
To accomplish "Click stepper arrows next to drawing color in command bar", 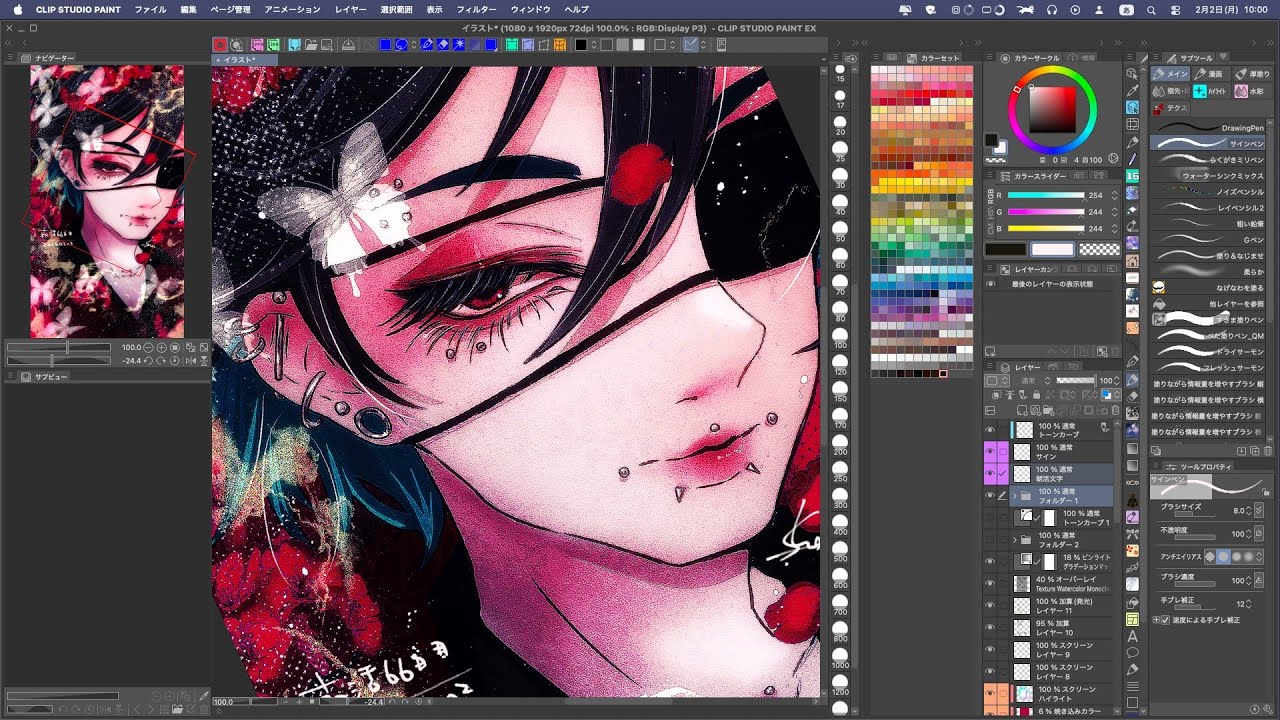I will click(594, 45).
